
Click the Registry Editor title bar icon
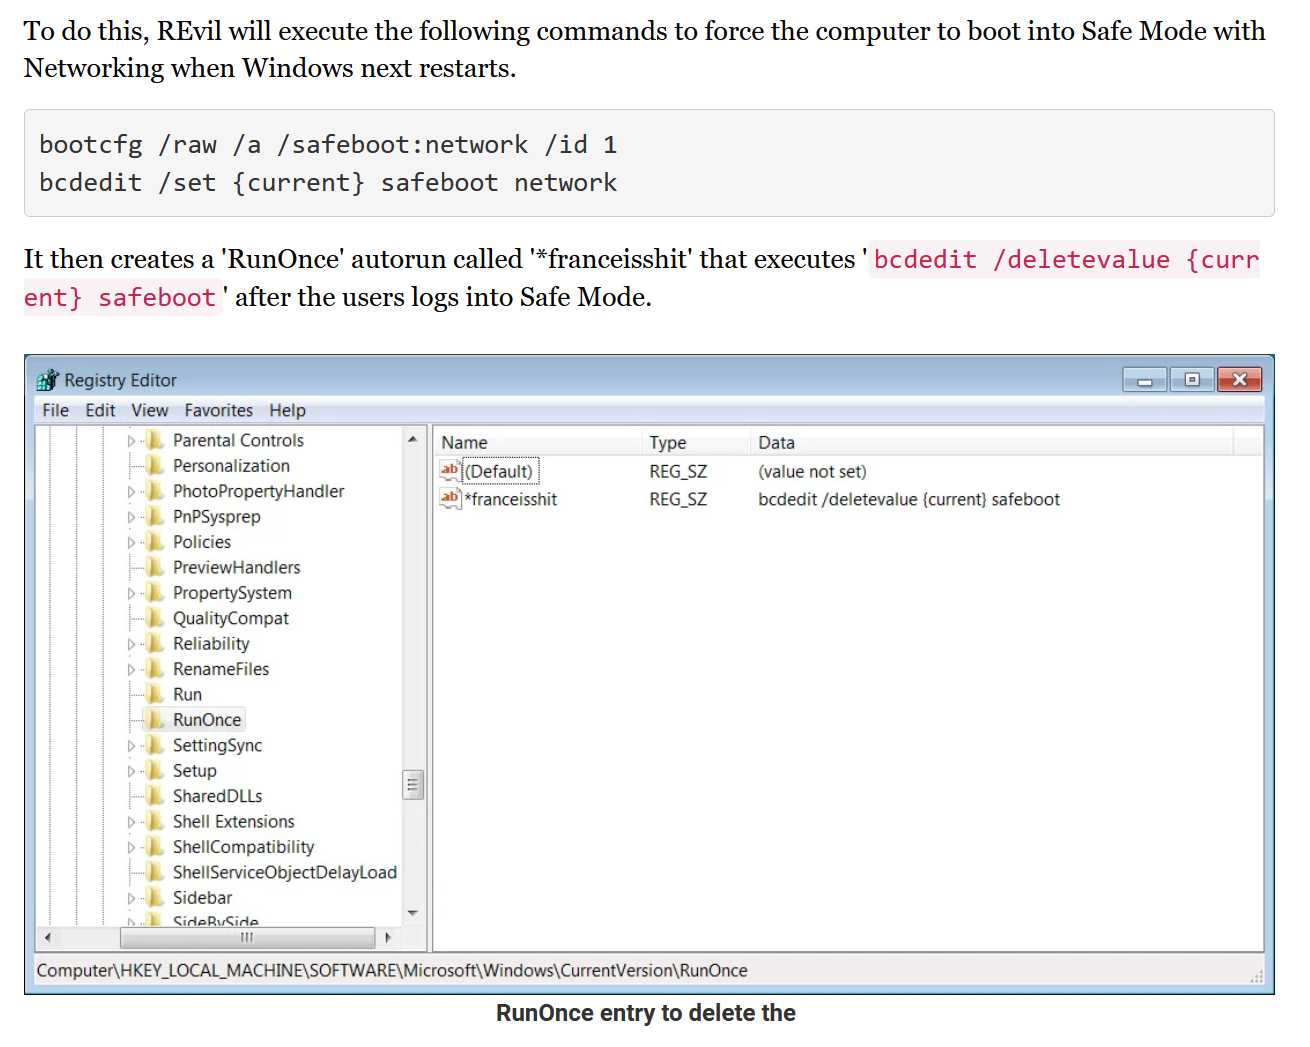(47, 380)
